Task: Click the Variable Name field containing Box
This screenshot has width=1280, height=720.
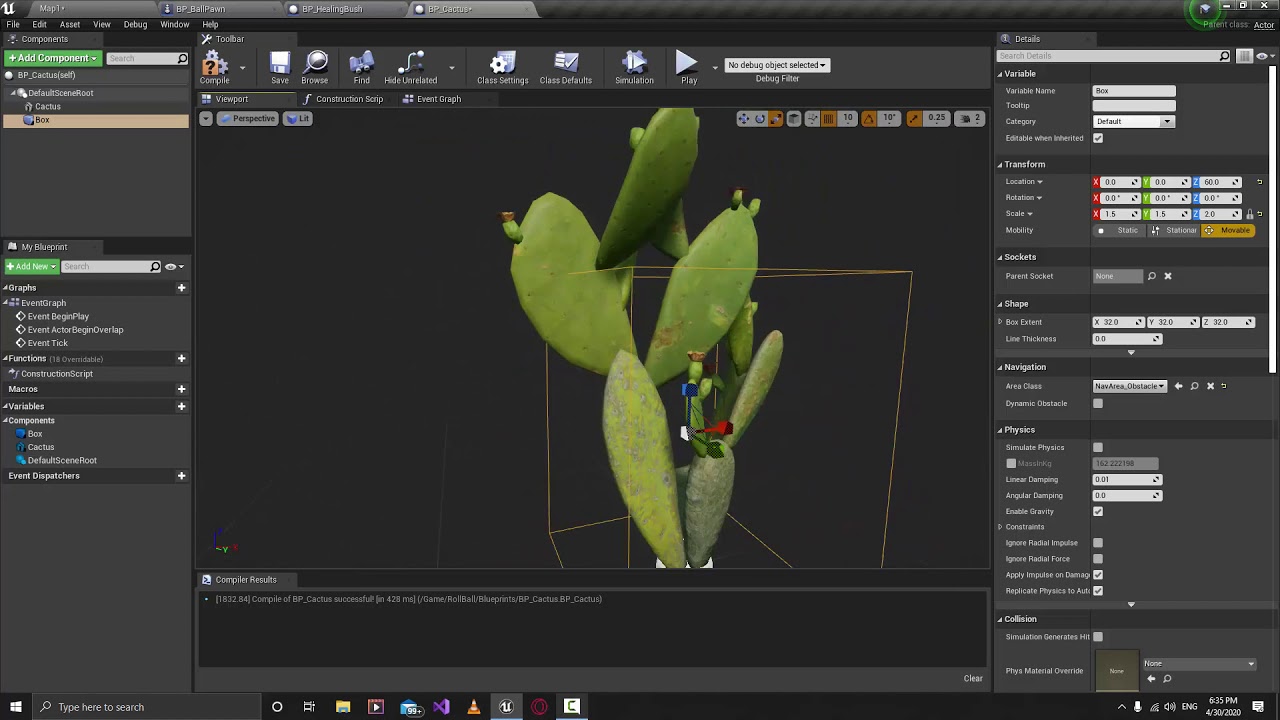Action: click(x=1134, y=91)
